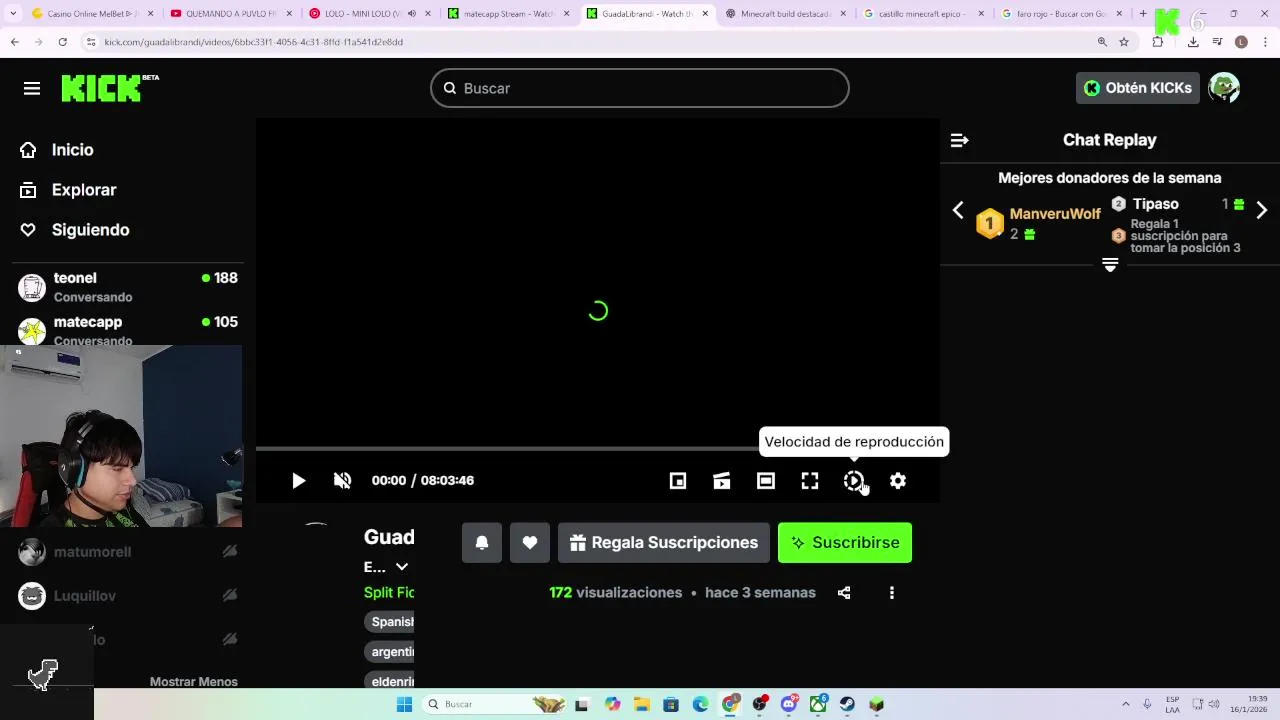Select the Spanish tag
Viewport: 1280px width, 720px height.
click(390, 622)
